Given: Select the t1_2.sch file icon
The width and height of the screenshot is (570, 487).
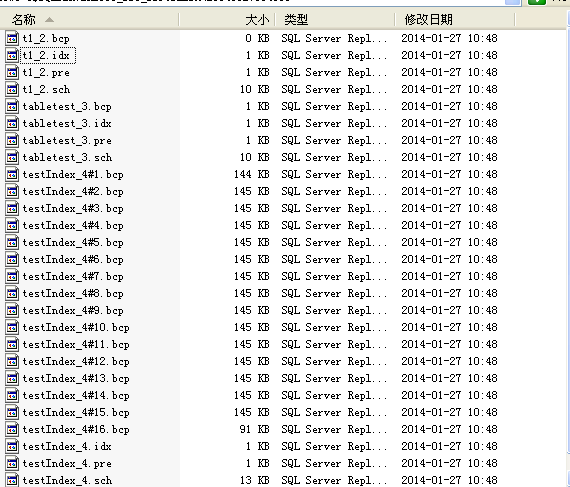Looking at the screenshot, I should point(12,89).
